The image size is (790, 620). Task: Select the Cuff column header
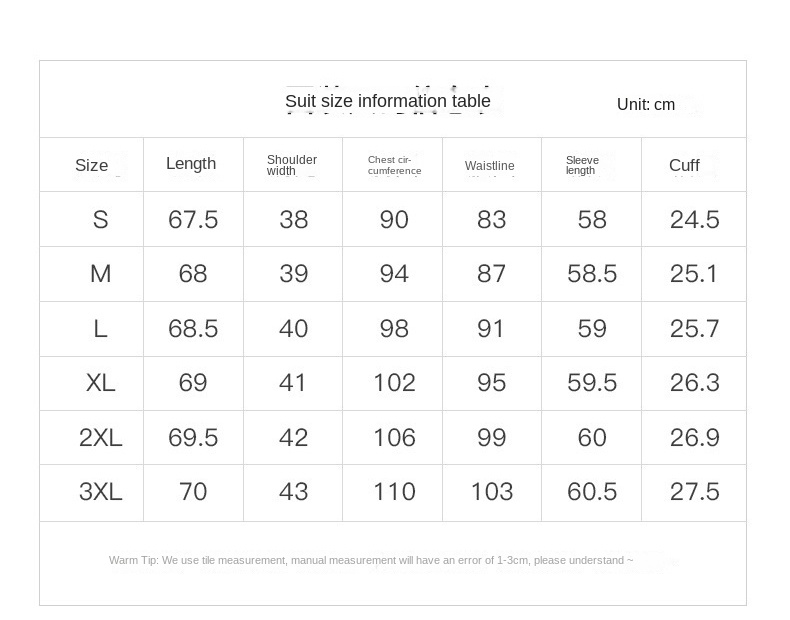click(684, 165)
